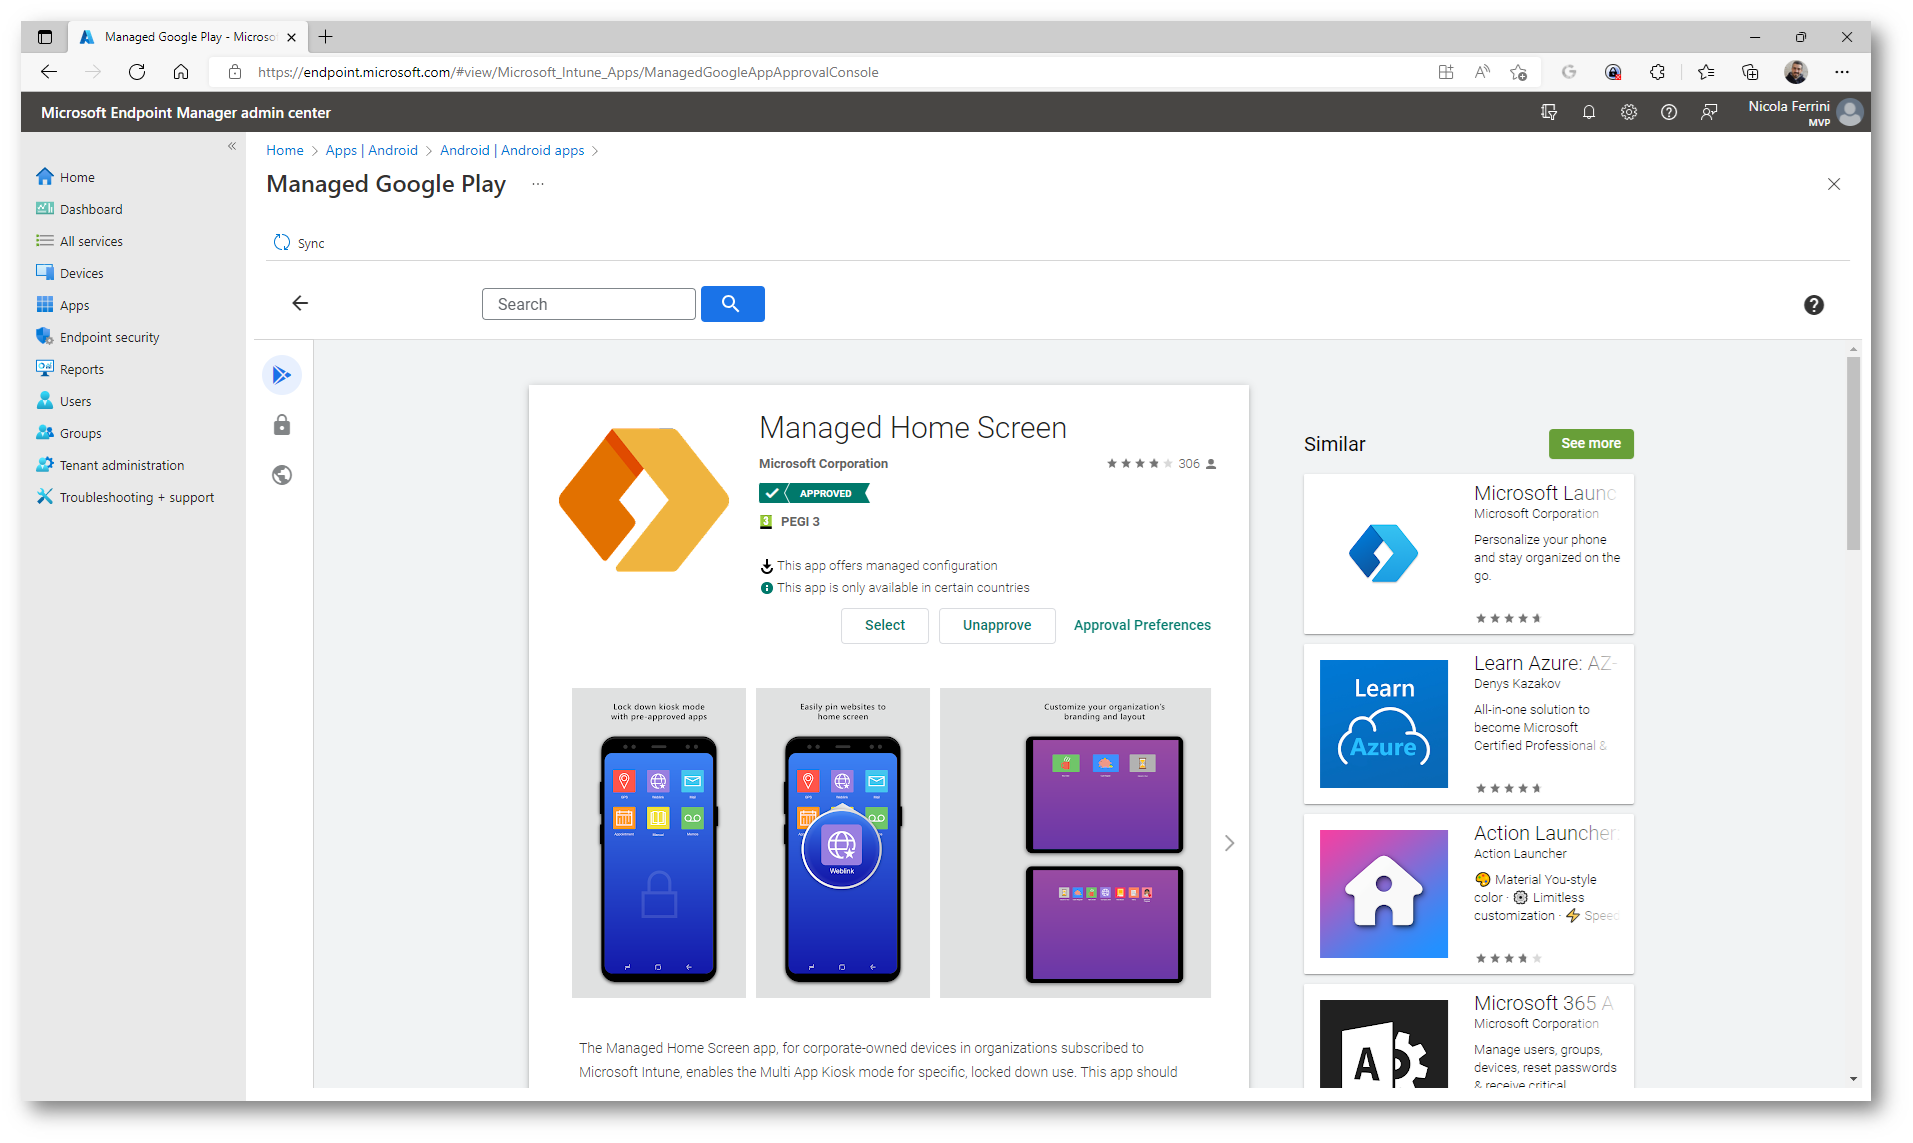Open a new browser tab
This screenshot has width=1913, height=1143.
(326, 37)
